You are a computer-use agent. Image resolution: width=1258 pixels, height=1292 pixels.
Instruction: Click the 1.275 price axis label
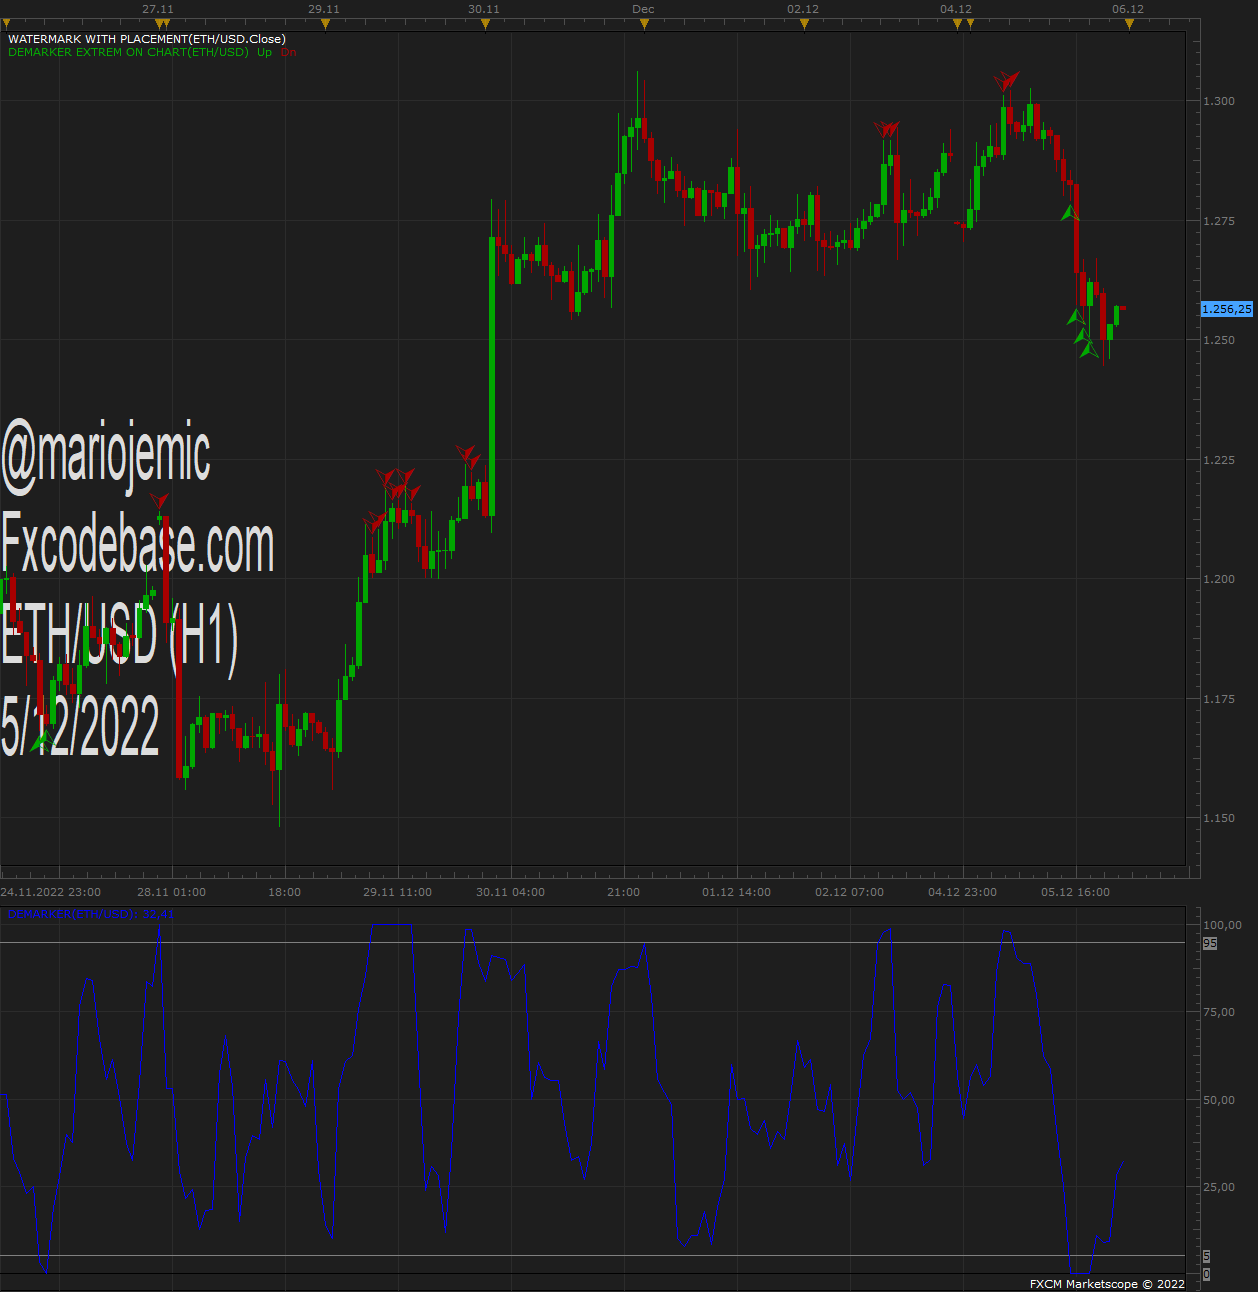click(1218, 221)
